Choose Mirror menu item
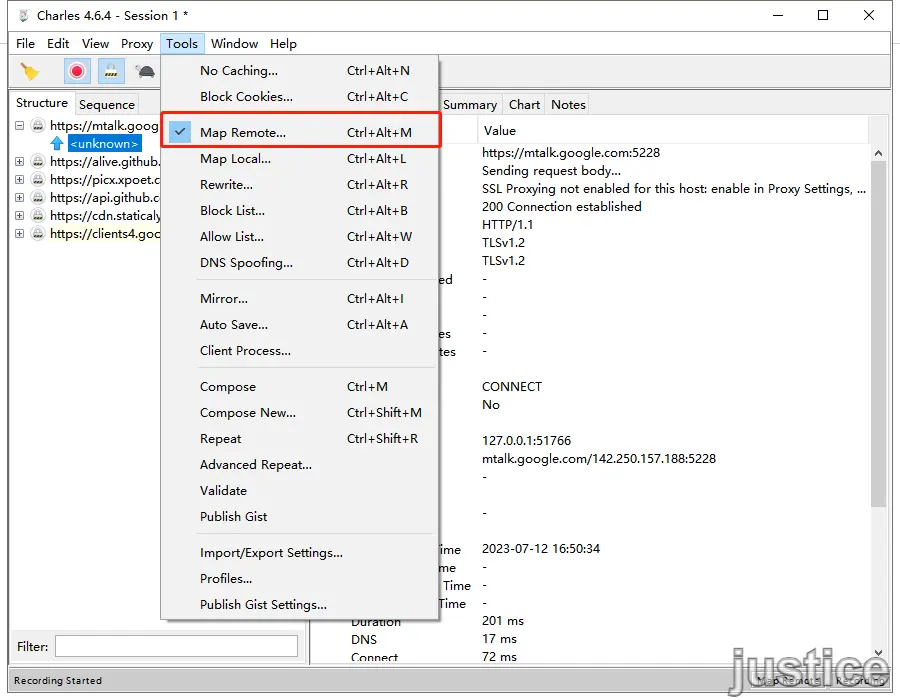The width and height of the screenshot is (900, 700). (x=301, y=299)
